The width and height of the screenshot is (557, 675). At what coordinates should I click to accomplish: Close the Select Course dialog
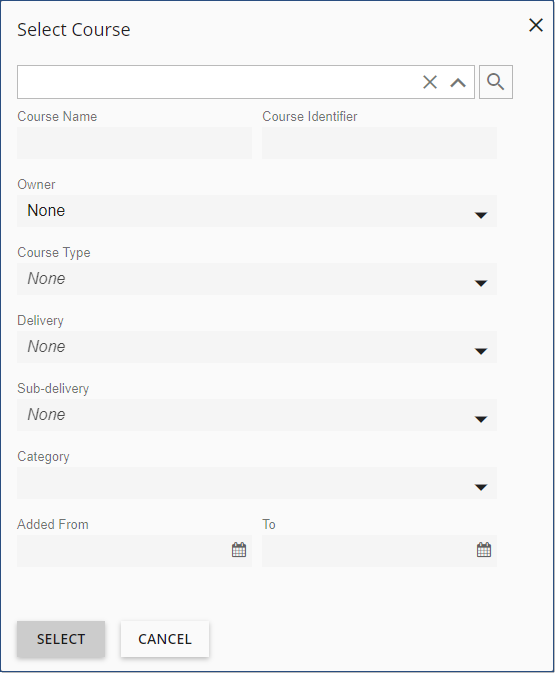[536, 25]
